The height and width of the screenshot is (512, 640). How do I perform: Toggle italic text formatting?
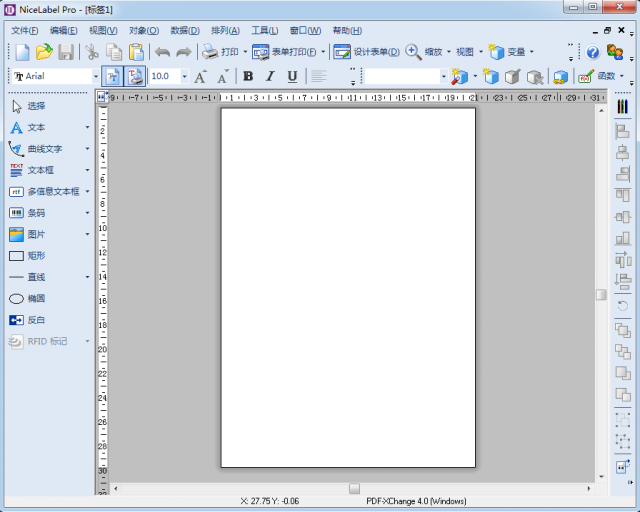click(269, 76)
